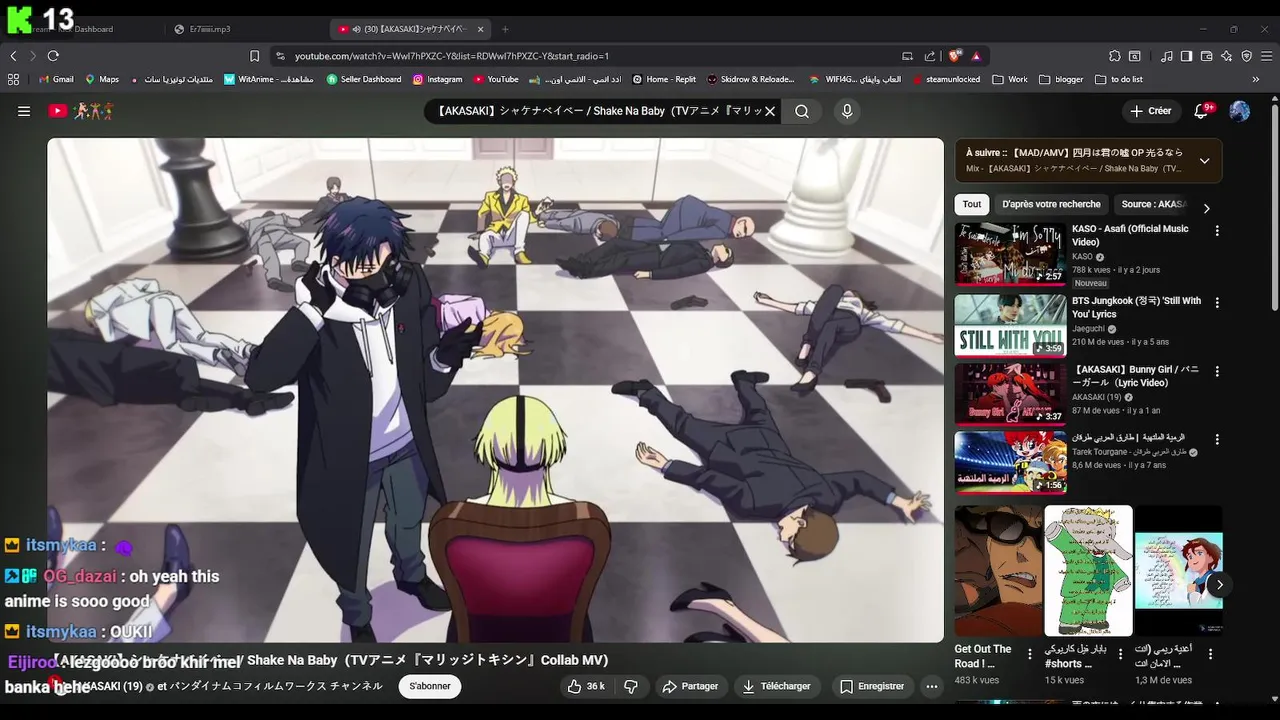Open options for AKASAKI Bunny Girl video
The image size is (1280, 720).
(1217, 371)
